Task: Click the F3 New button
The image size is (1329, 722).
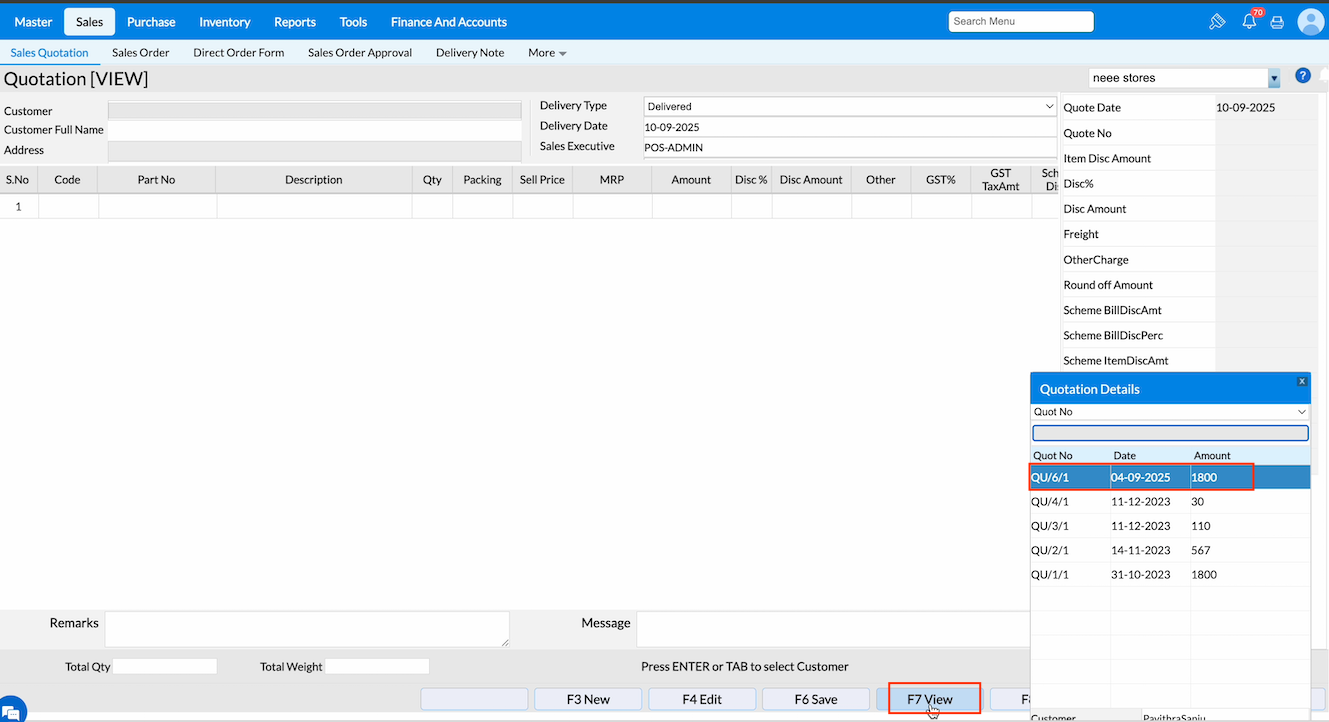Action: click(588, 699)
